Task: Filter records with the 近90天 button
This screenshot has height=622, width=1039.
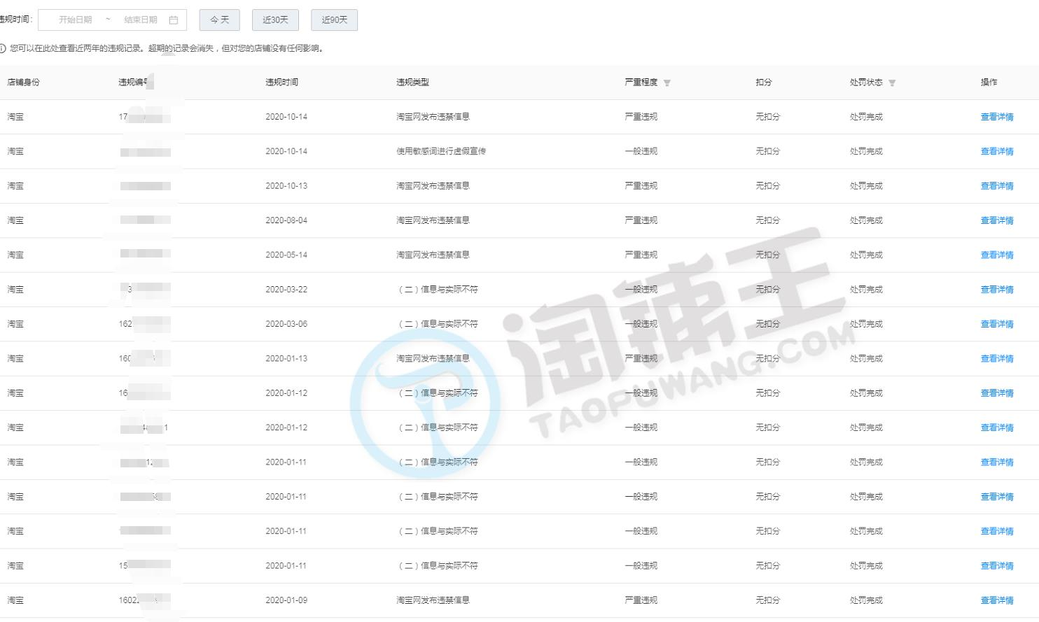Action: click(335, 20)
